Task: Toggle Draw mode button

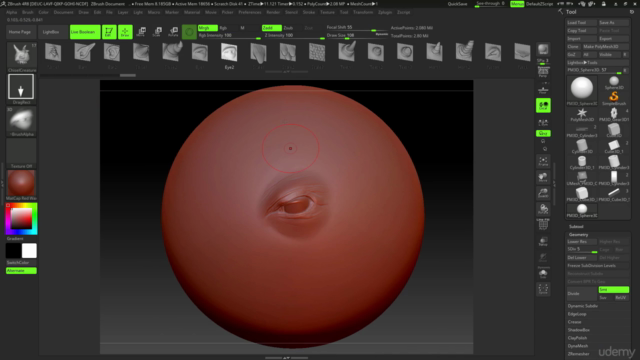Action: (x=125, y=32)
